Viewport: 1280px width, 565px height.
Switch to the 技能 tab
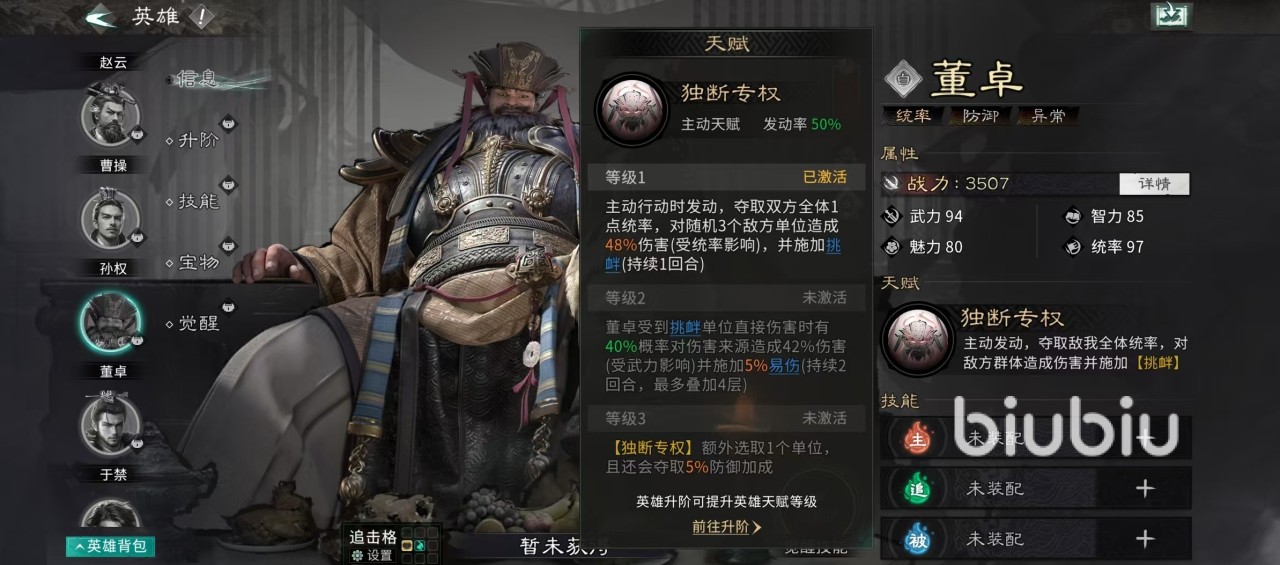tap(199, 201)
